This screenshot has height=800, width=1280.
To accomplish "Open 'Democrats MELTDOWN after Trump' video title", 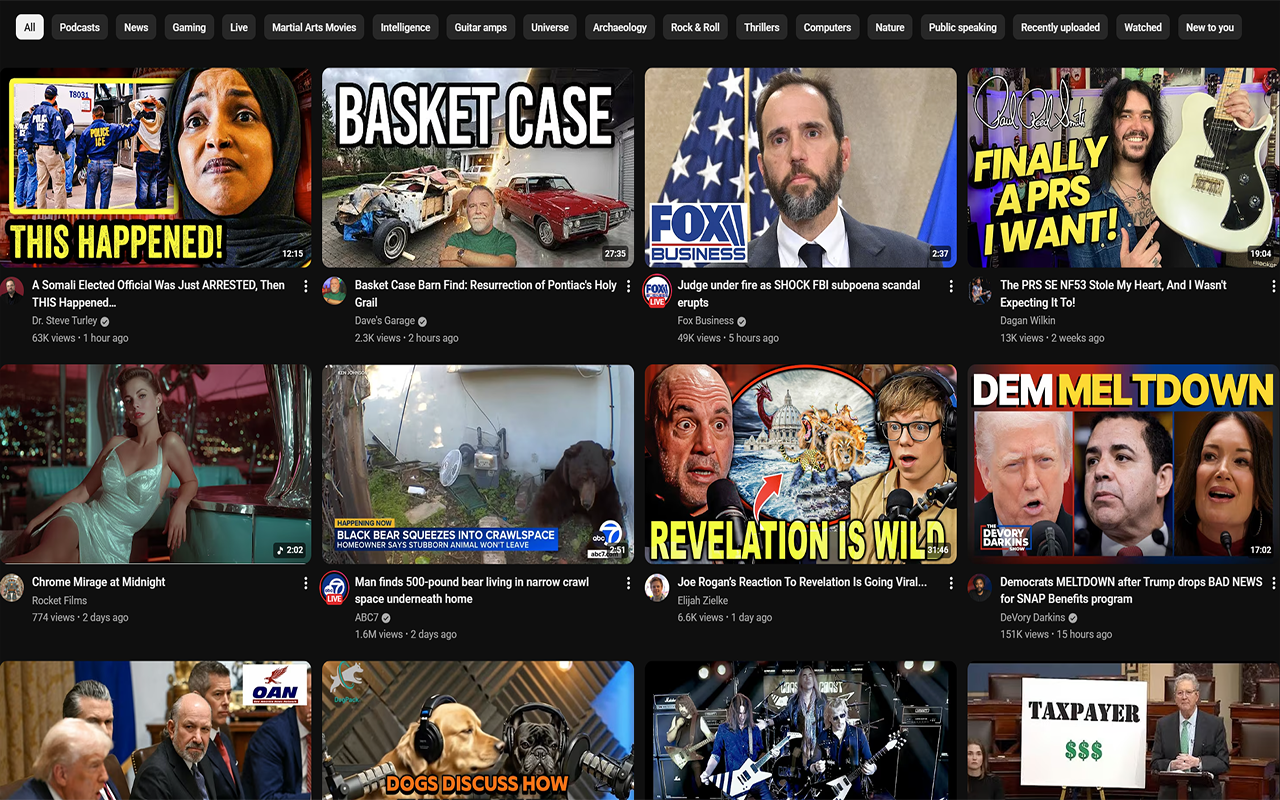I will click(1131, 591).
